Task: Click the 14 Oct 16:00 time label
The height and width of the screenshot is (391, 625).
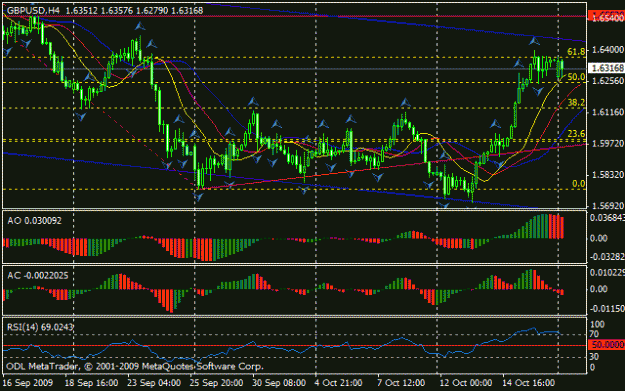Action: (528, 383)
